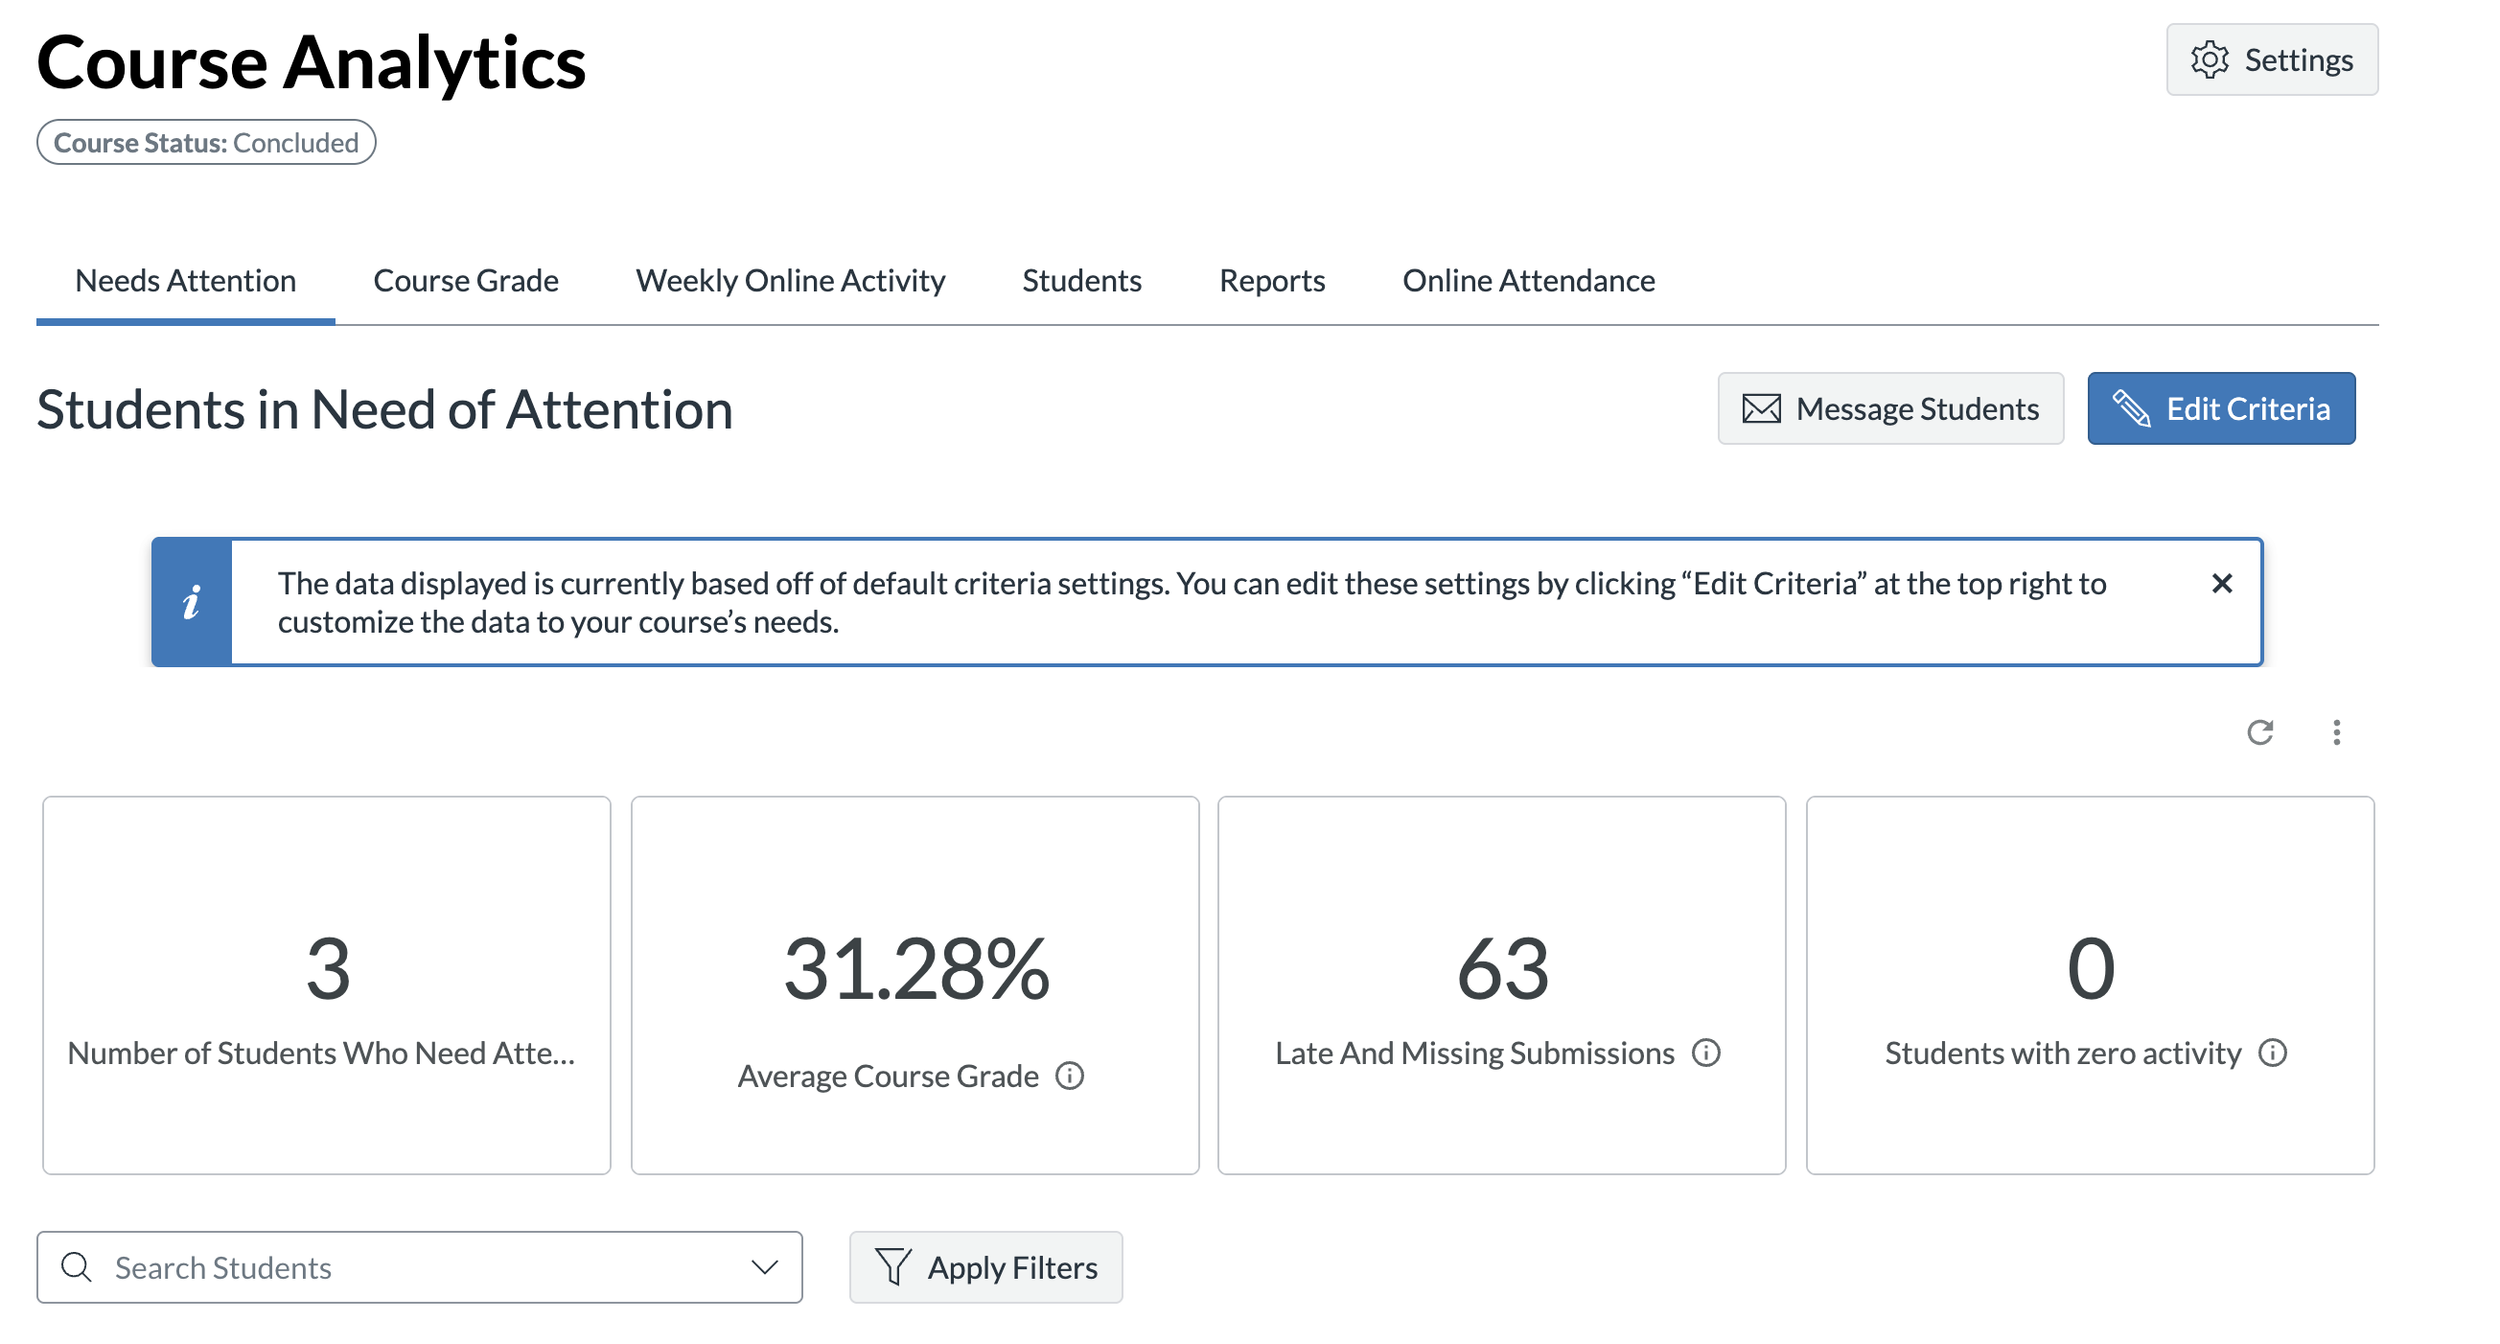Click Apply Filters button
The height and width of the screenshot is (1344, 2500).
pyautogui.click(x=986, y=1268)
